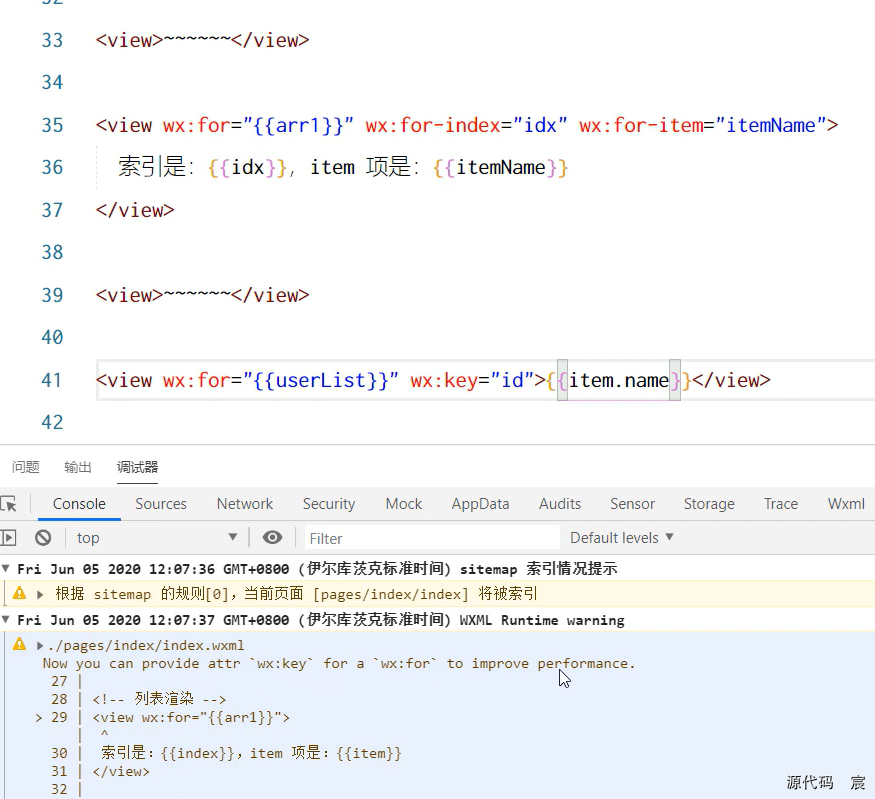Image resolution: width=875 pixels, height=799 pixels.
Task: Expand the ./pages/index/index.wxml warning entry
Action: pyautogui.click(x=40, y=646)
